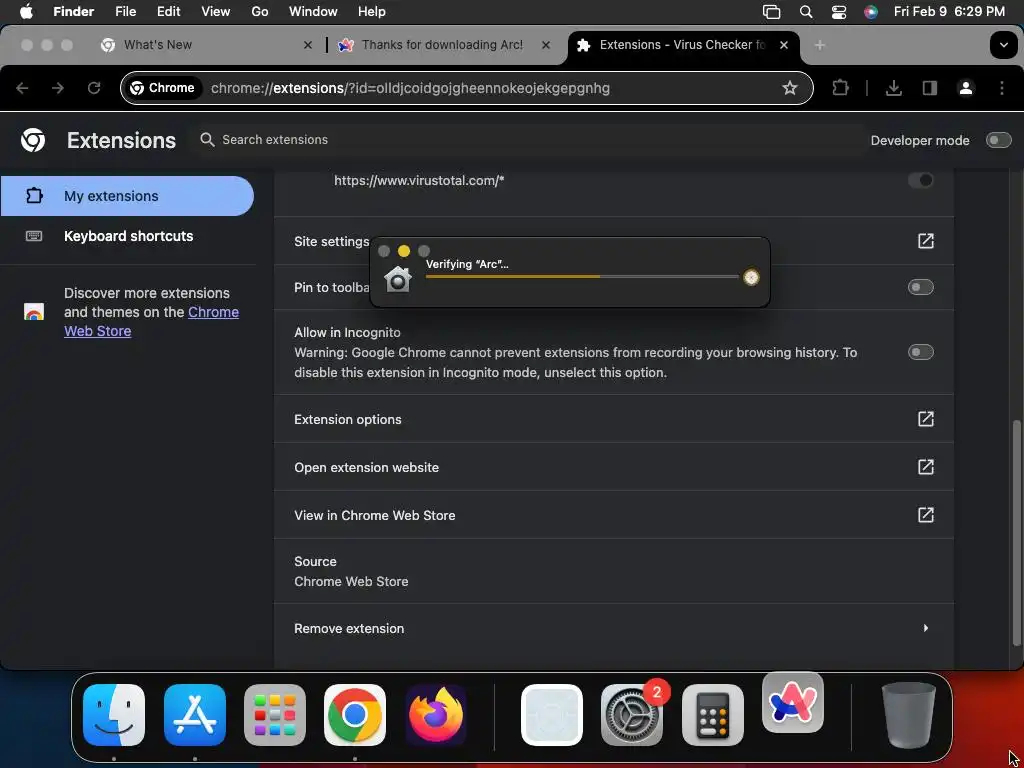The height and width of the screenshot is (768, 1024).
Task: Click the Chrome site info chip
Action: [x=162, y=88]
